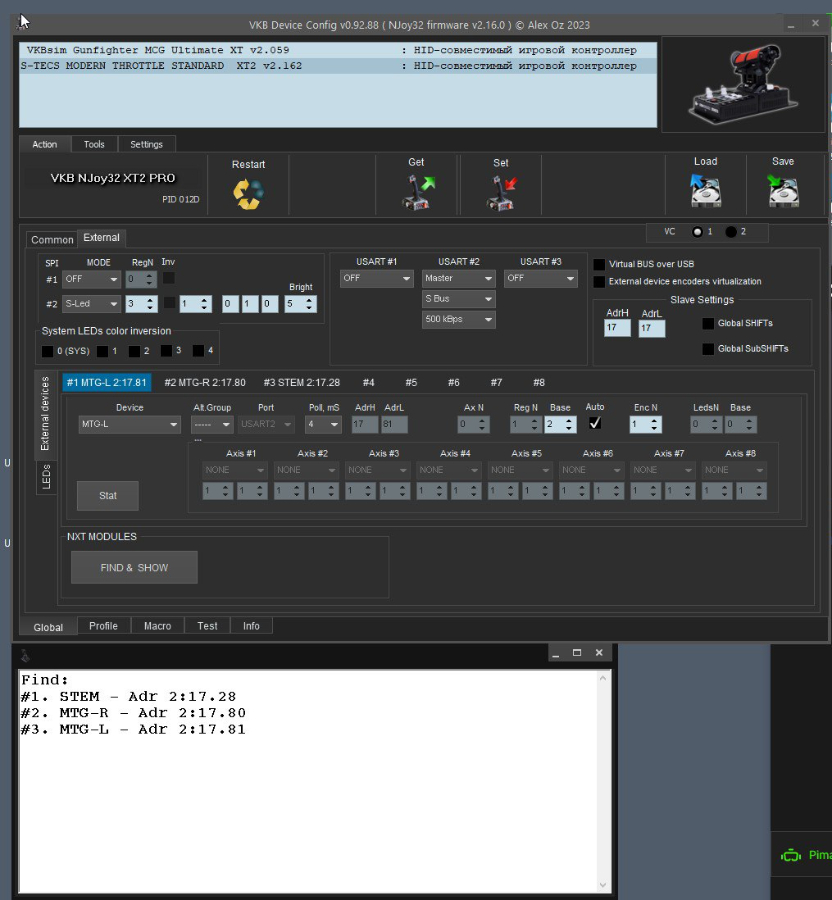Click the Restart device icon
Image resolution: width=832 pixels, height=900 pixels.
pyautogui.click(x=248, y=193)
